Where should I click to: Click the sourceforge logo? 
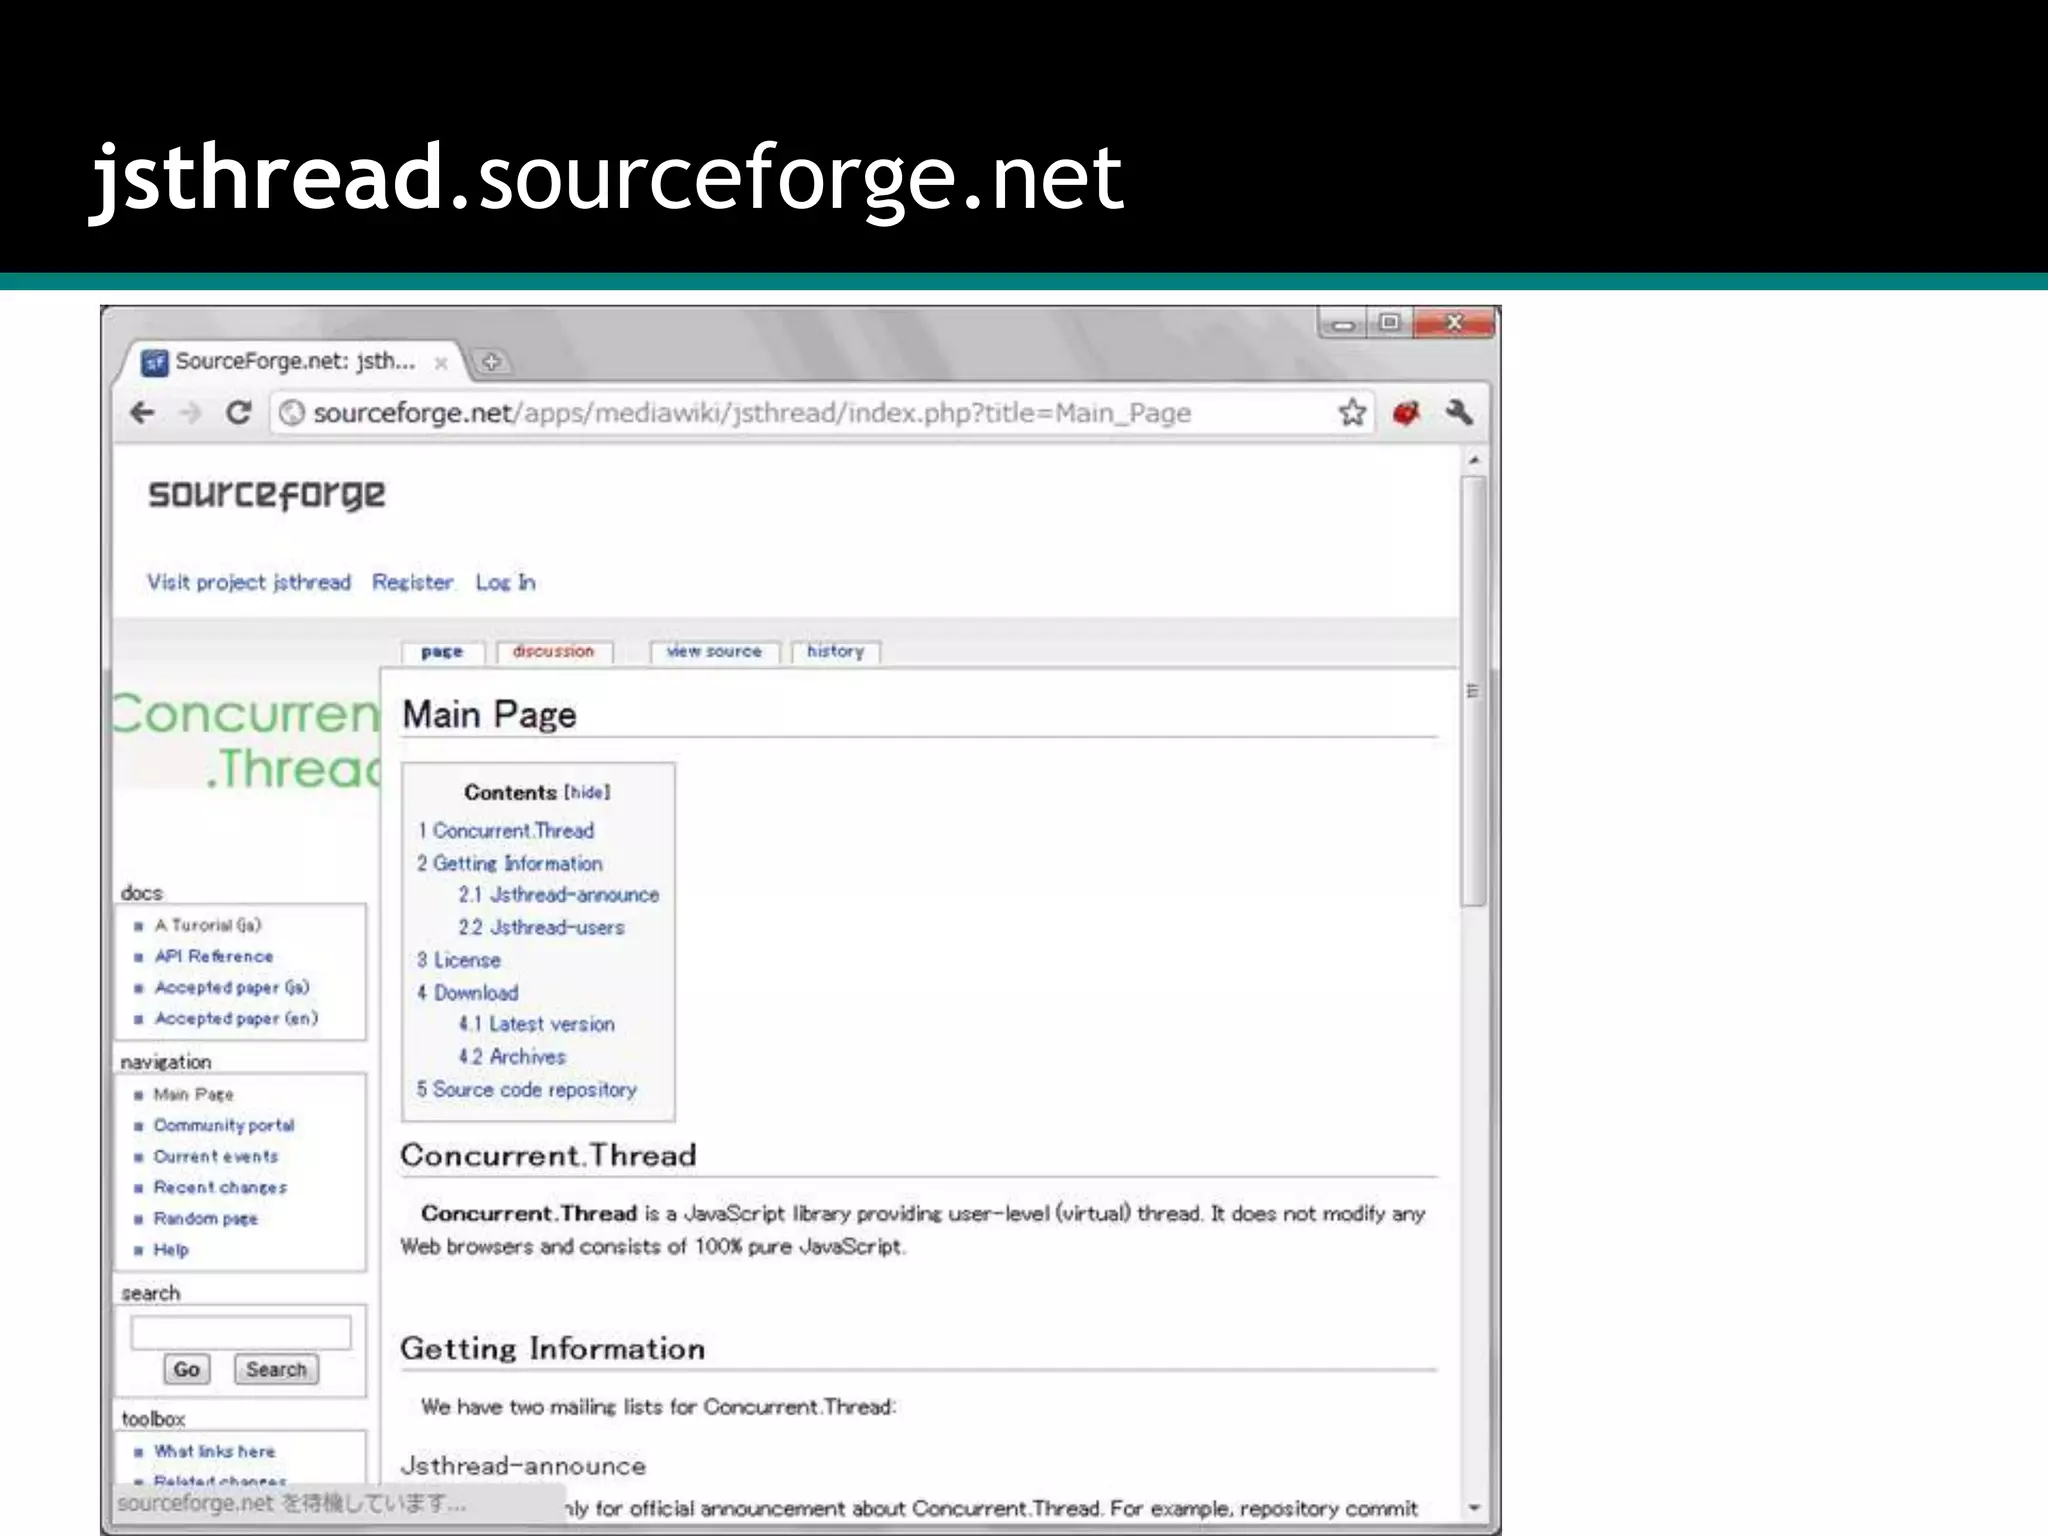coord(267,495)
